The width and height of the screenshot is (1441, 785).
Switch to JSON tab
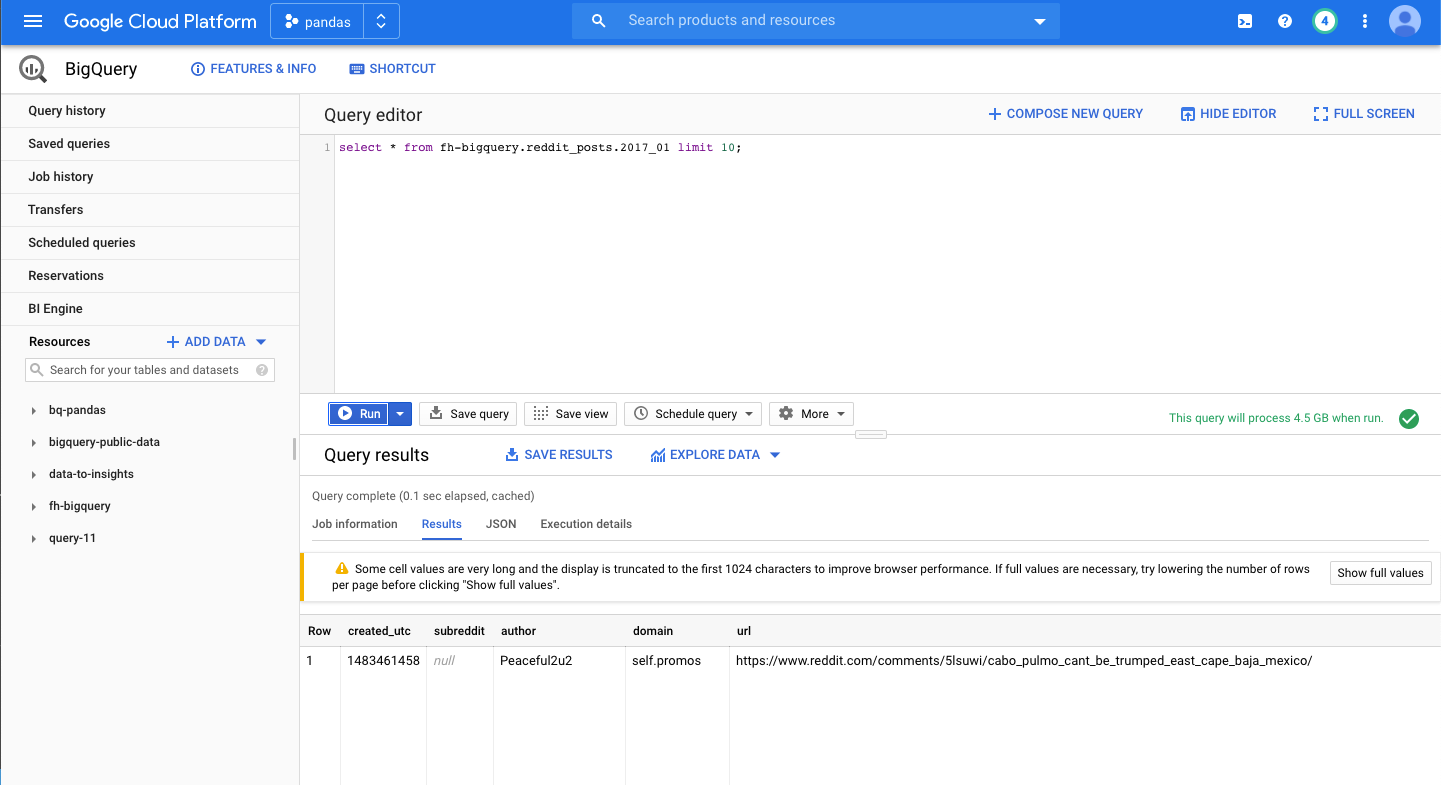pyautogui.click(x=501, y=524)
